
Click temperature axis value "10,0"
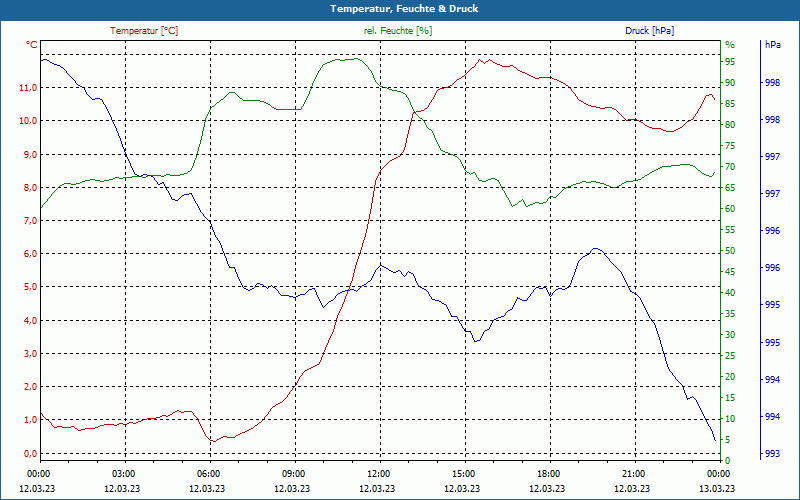coord(28,121)
